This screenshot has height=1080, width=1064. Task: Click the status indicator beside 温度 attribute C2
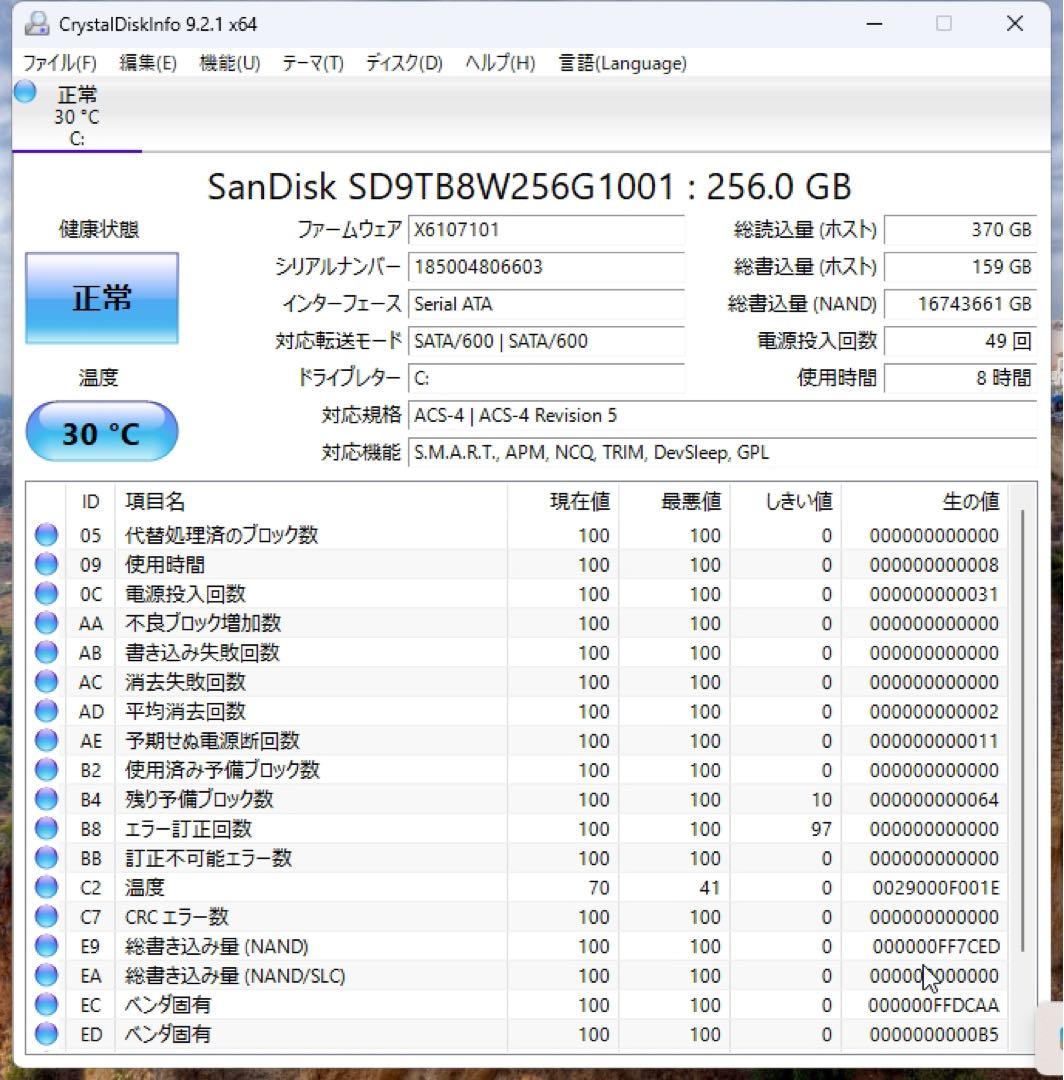pyautogui.click(x=46, y=887)
